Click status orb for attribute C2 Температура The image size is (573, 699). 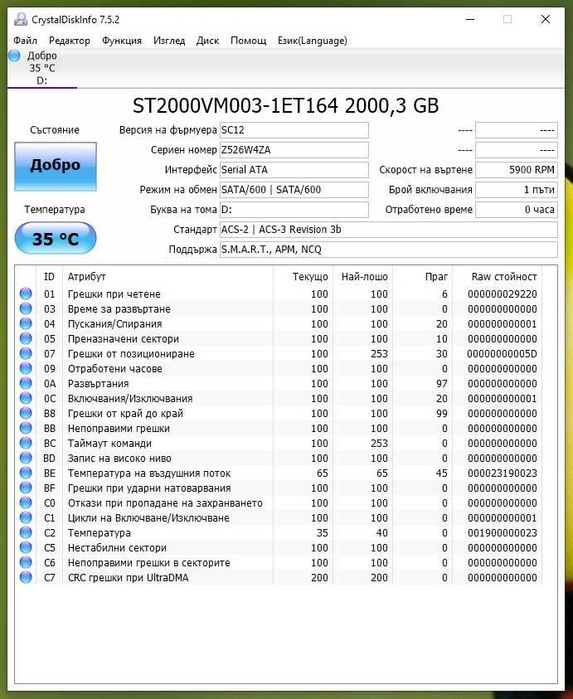click(x=26, y=533)
